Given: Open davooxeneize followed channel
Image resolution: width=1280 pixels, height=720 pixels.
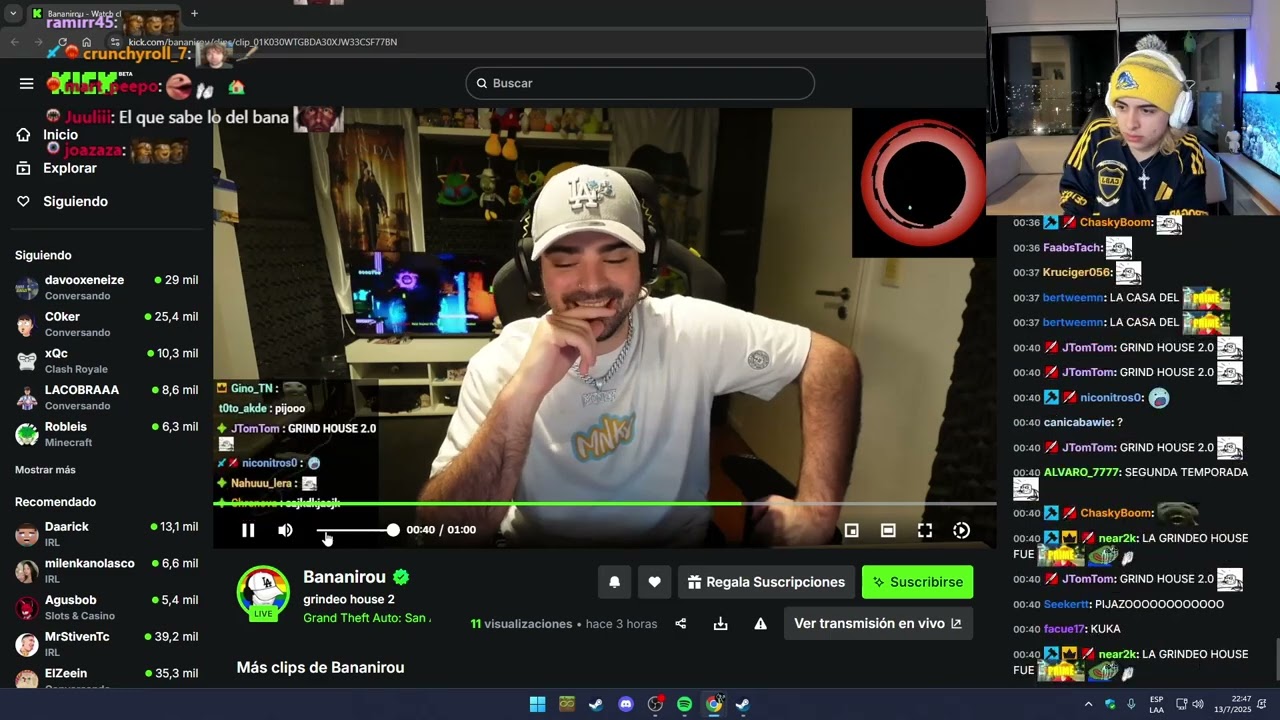Looking at the screenshot, I should (106, 287).
